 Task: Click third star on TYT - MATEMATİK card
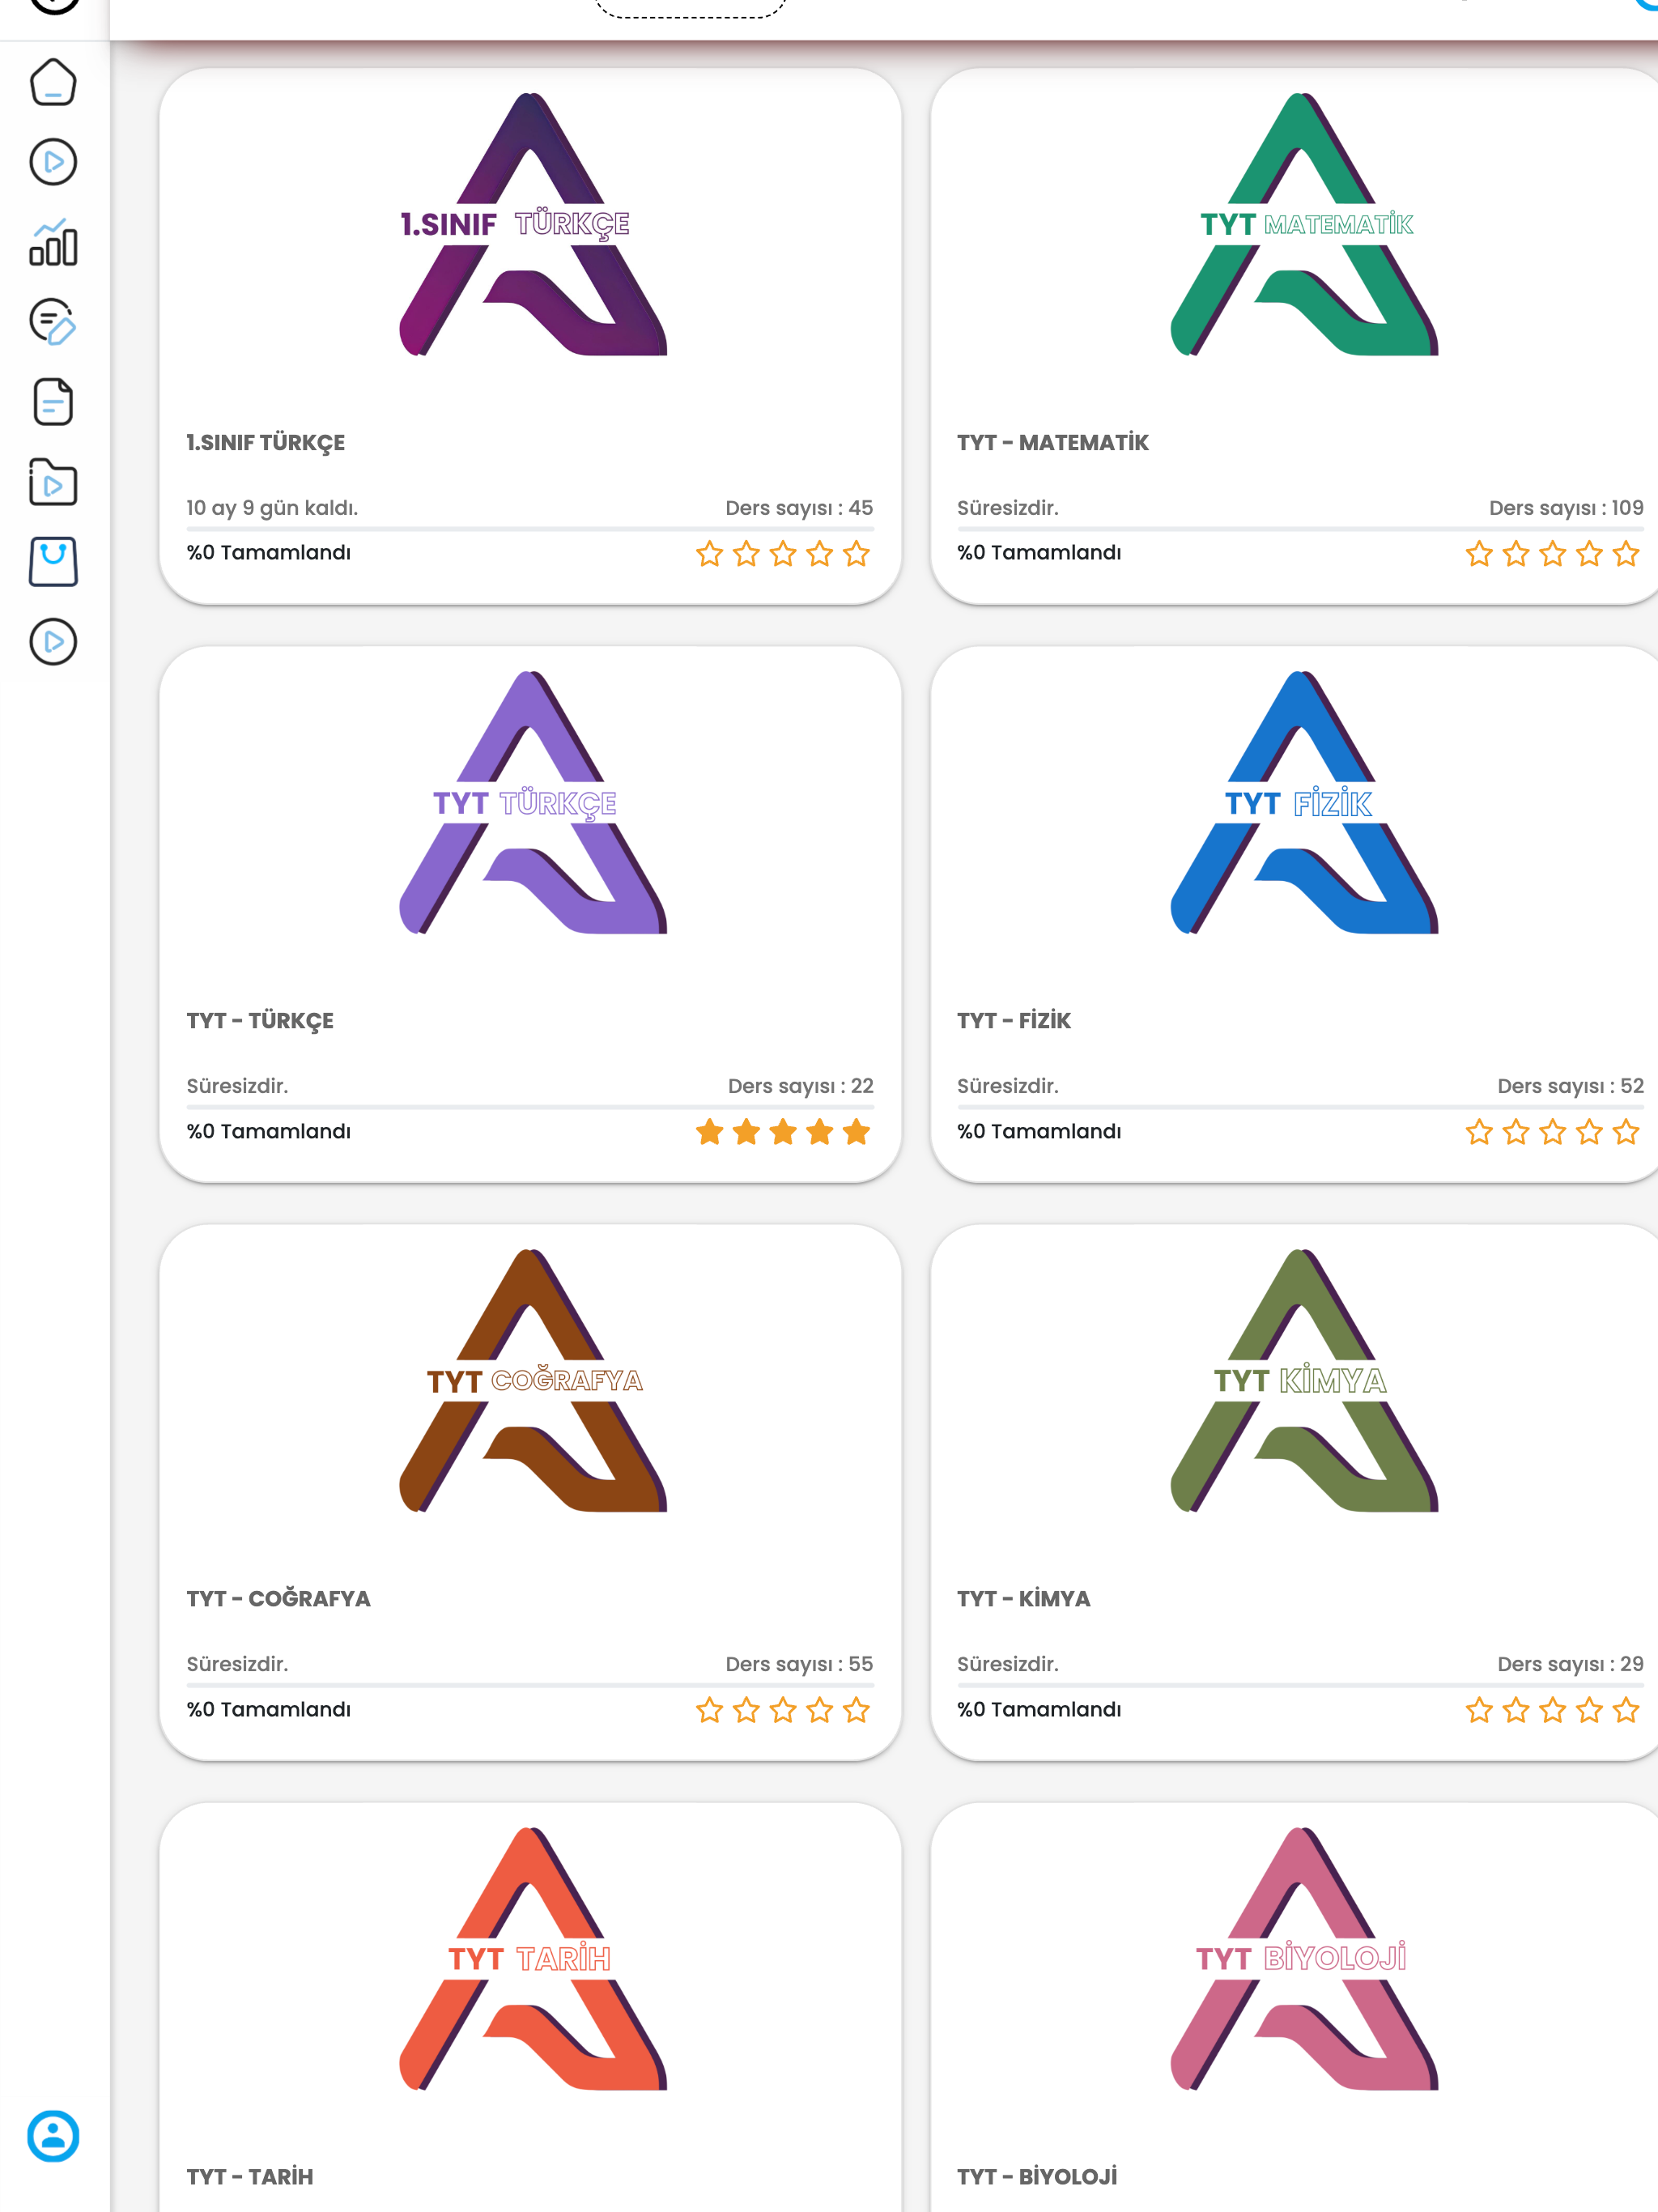coord(1553,554)
